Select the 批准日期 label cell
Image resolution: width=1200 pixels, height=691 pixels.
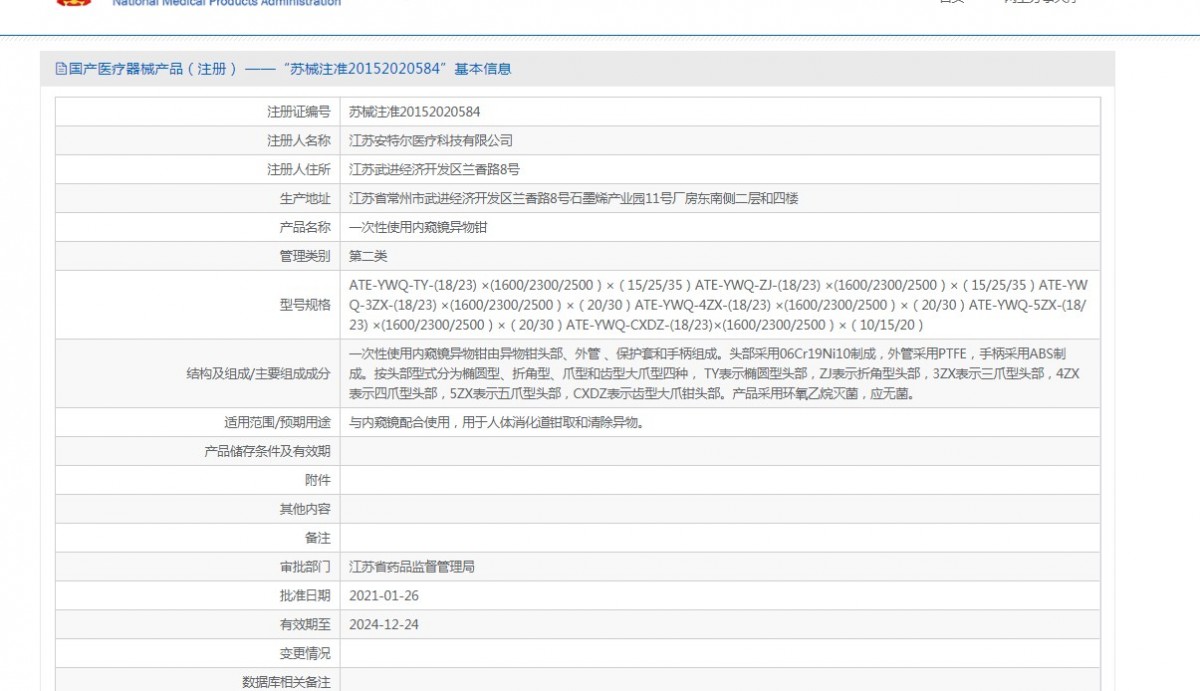point(304,596)
